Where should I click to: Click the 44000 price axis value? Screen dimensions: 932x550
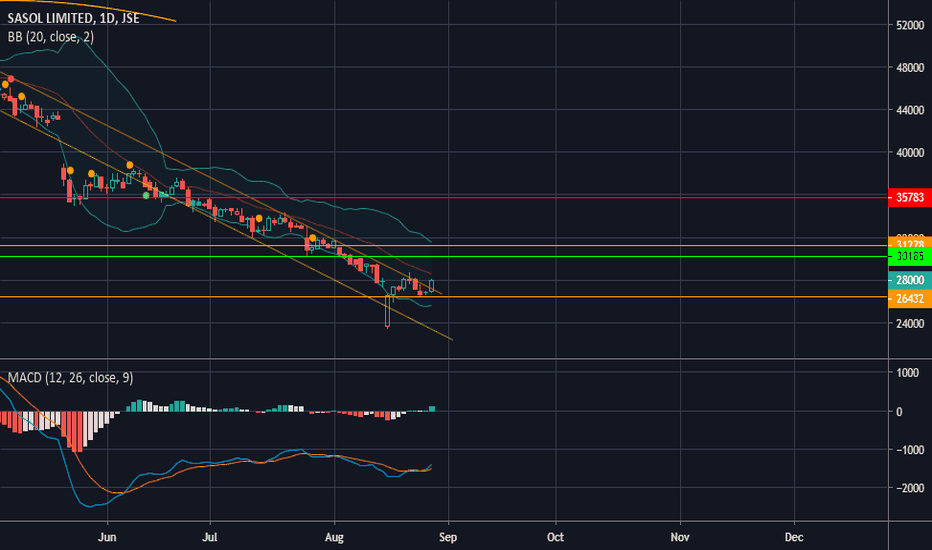[910, 110]
